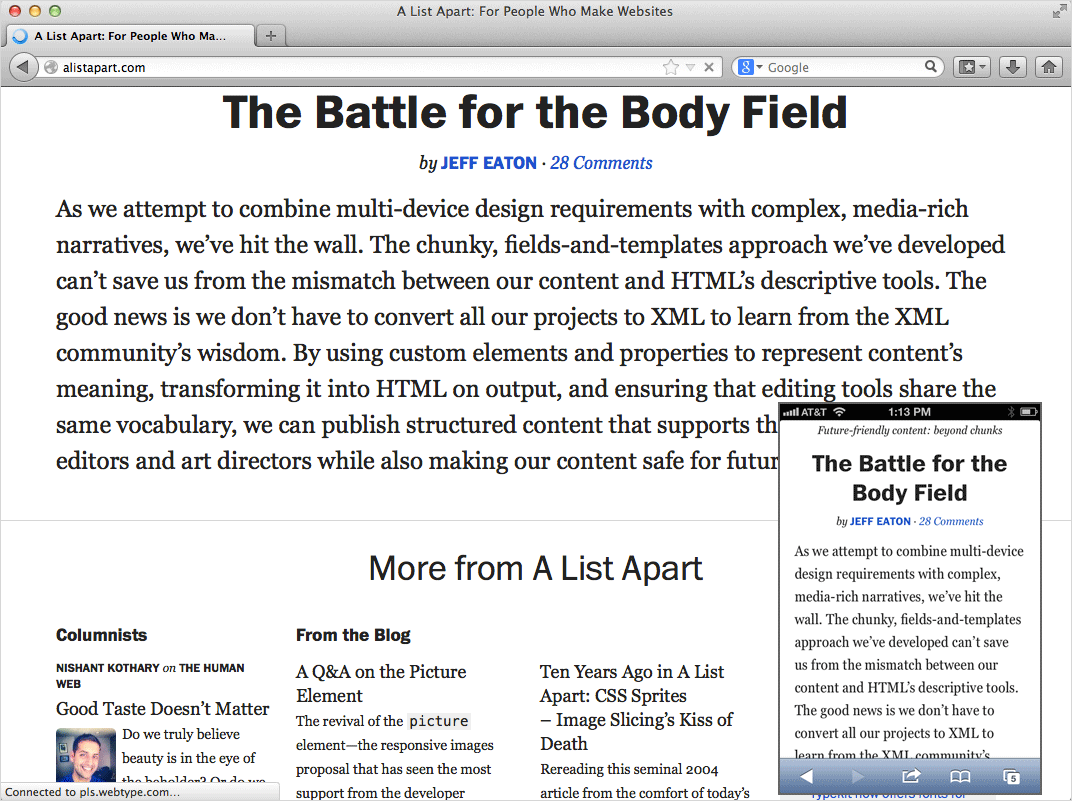1072x801 pixels.
Task: Open the bookmarks menu button
Action: tap(972, 67)
